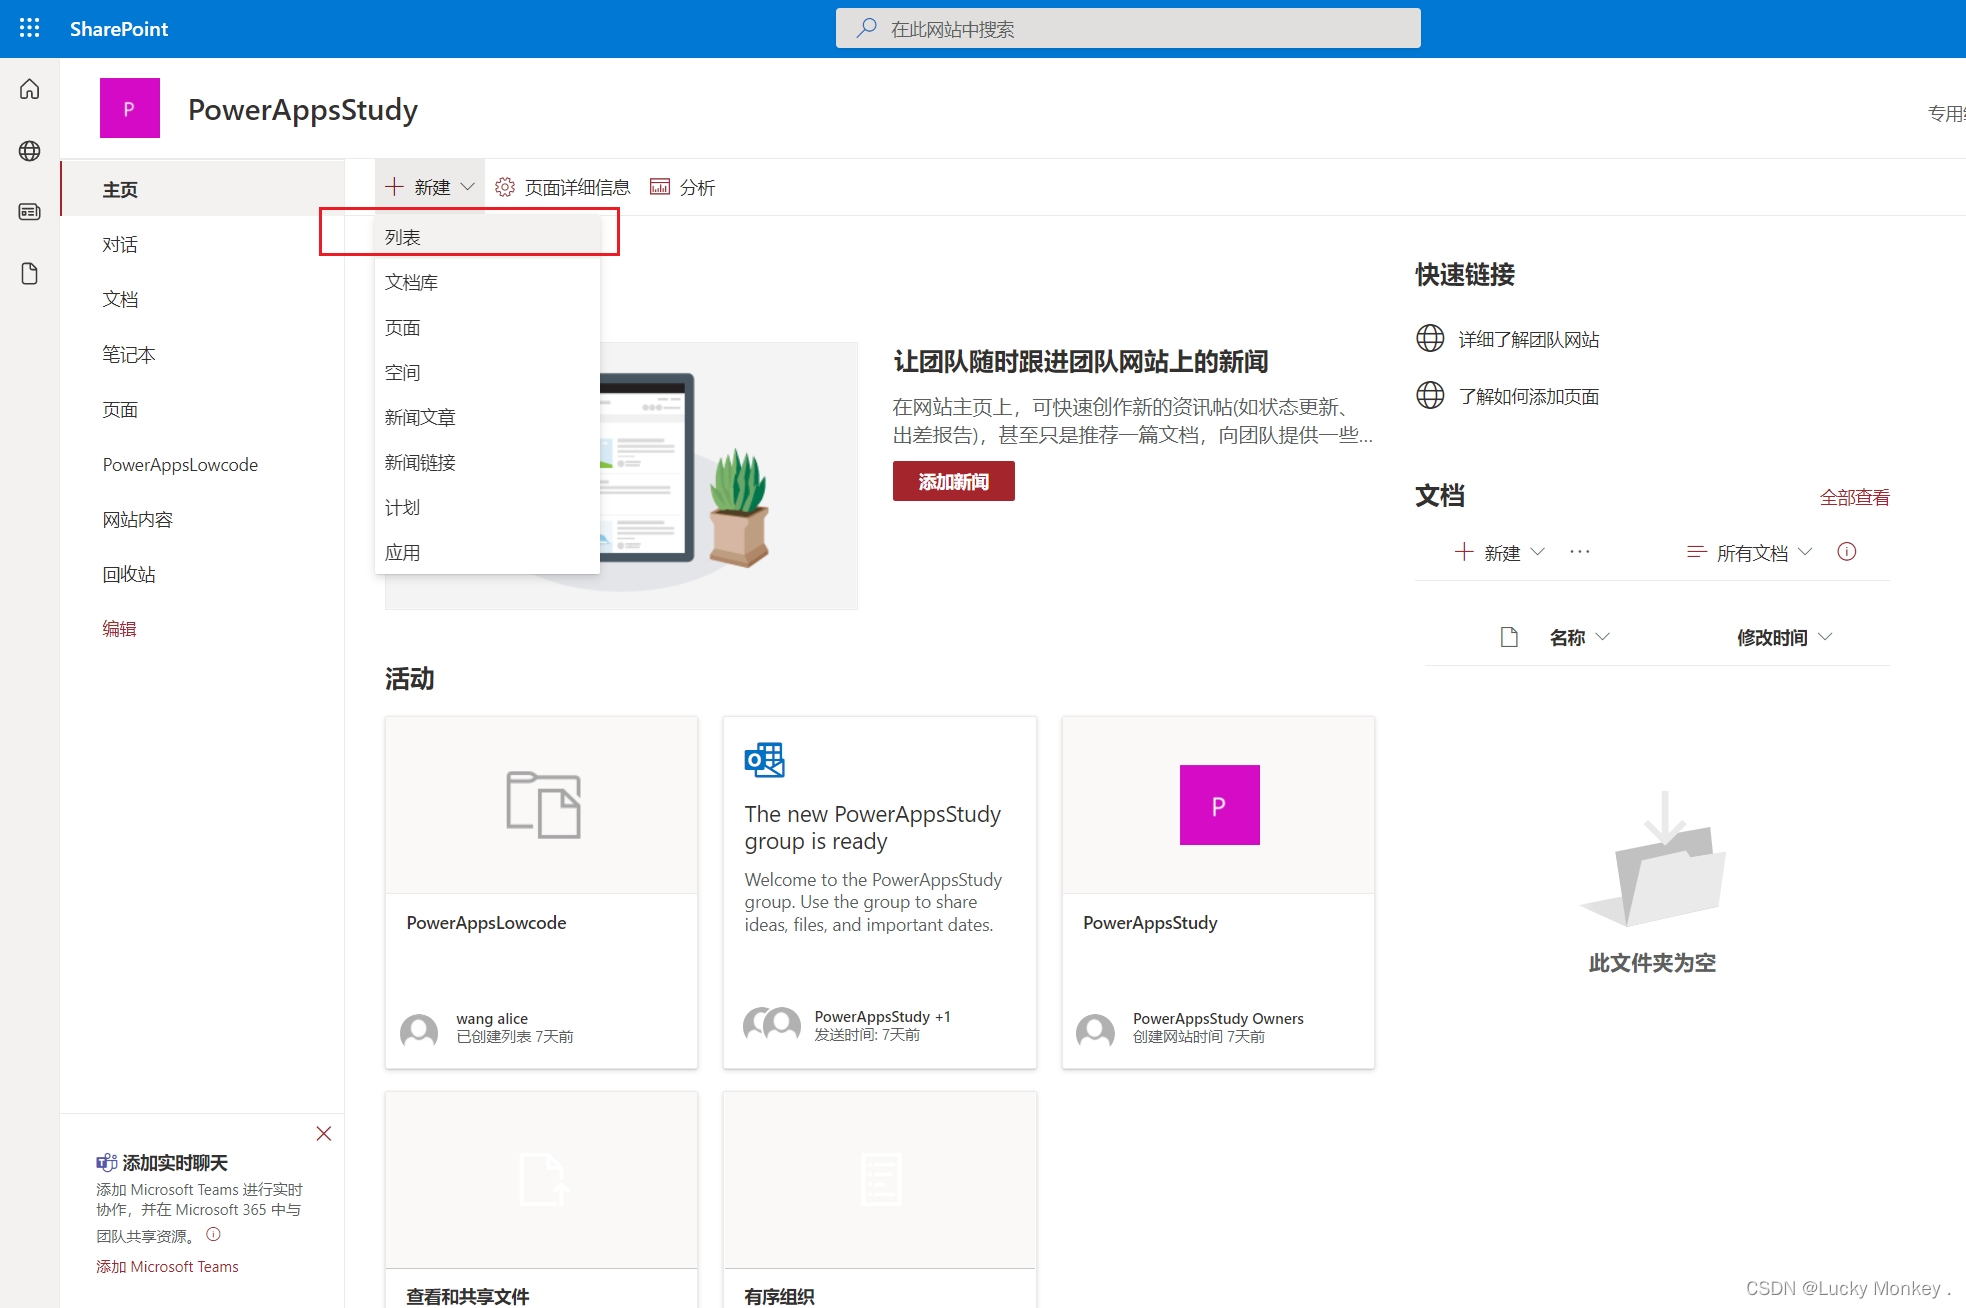
Task: Select 页面 from the new dropdown menu
Action: coord(487,327)
